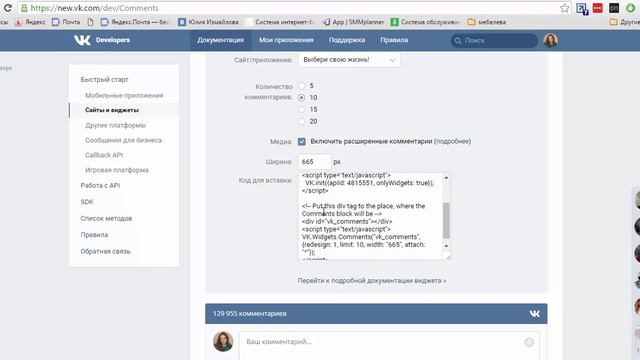Select Сайты и виджеты in sidebar
Screen dimensions: 640x360
(x=112, y=110)
